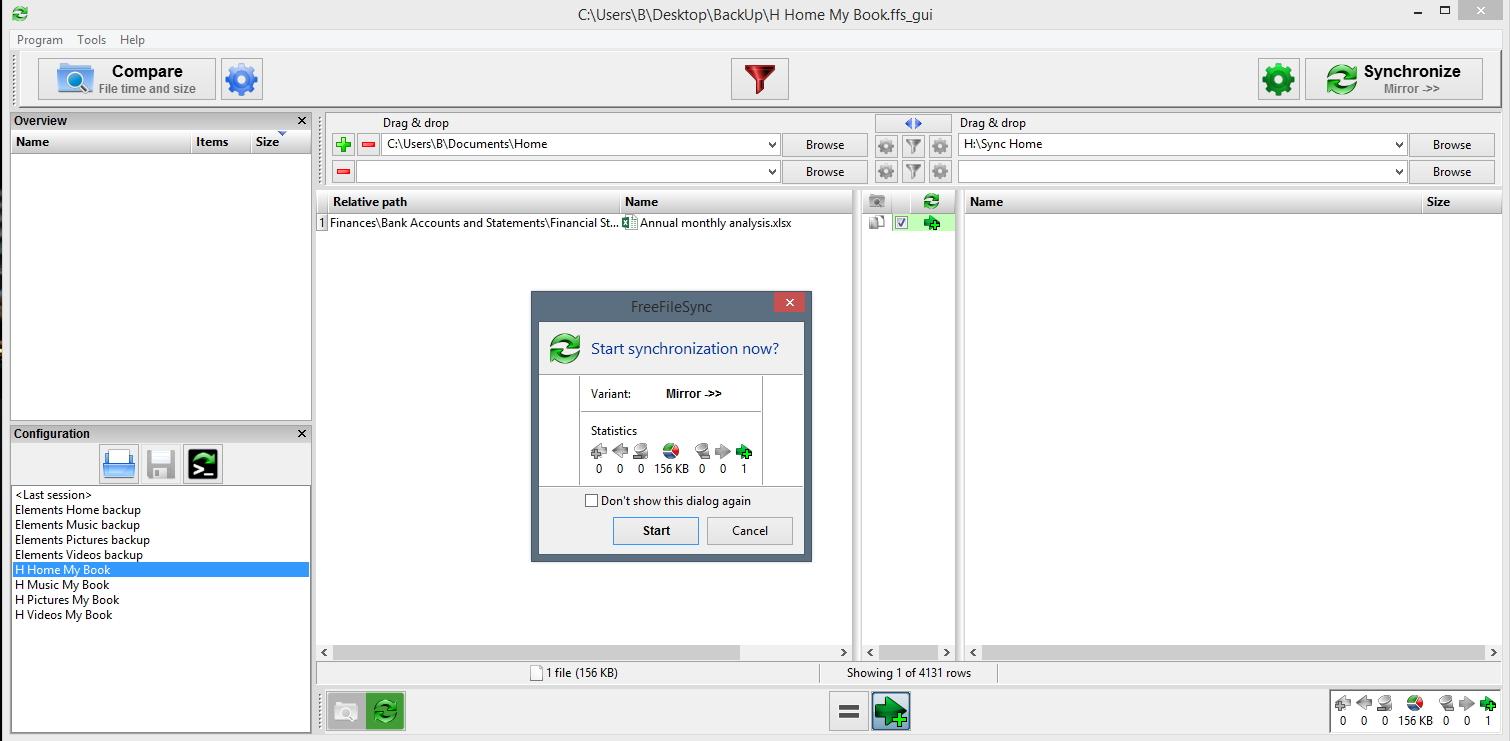Screen dimensions: 1510x741
Task: Click the Save as batch job terminal icon
Action: 203,464
